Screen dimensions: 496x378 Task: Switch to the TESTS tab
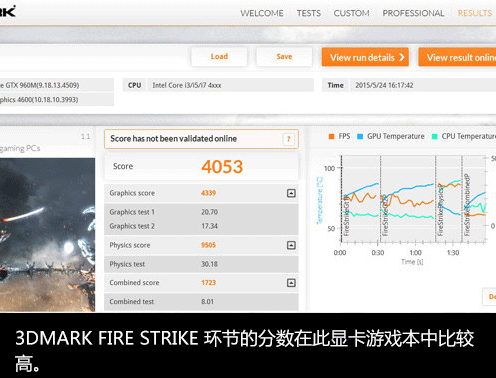click(x=309, y=13)
